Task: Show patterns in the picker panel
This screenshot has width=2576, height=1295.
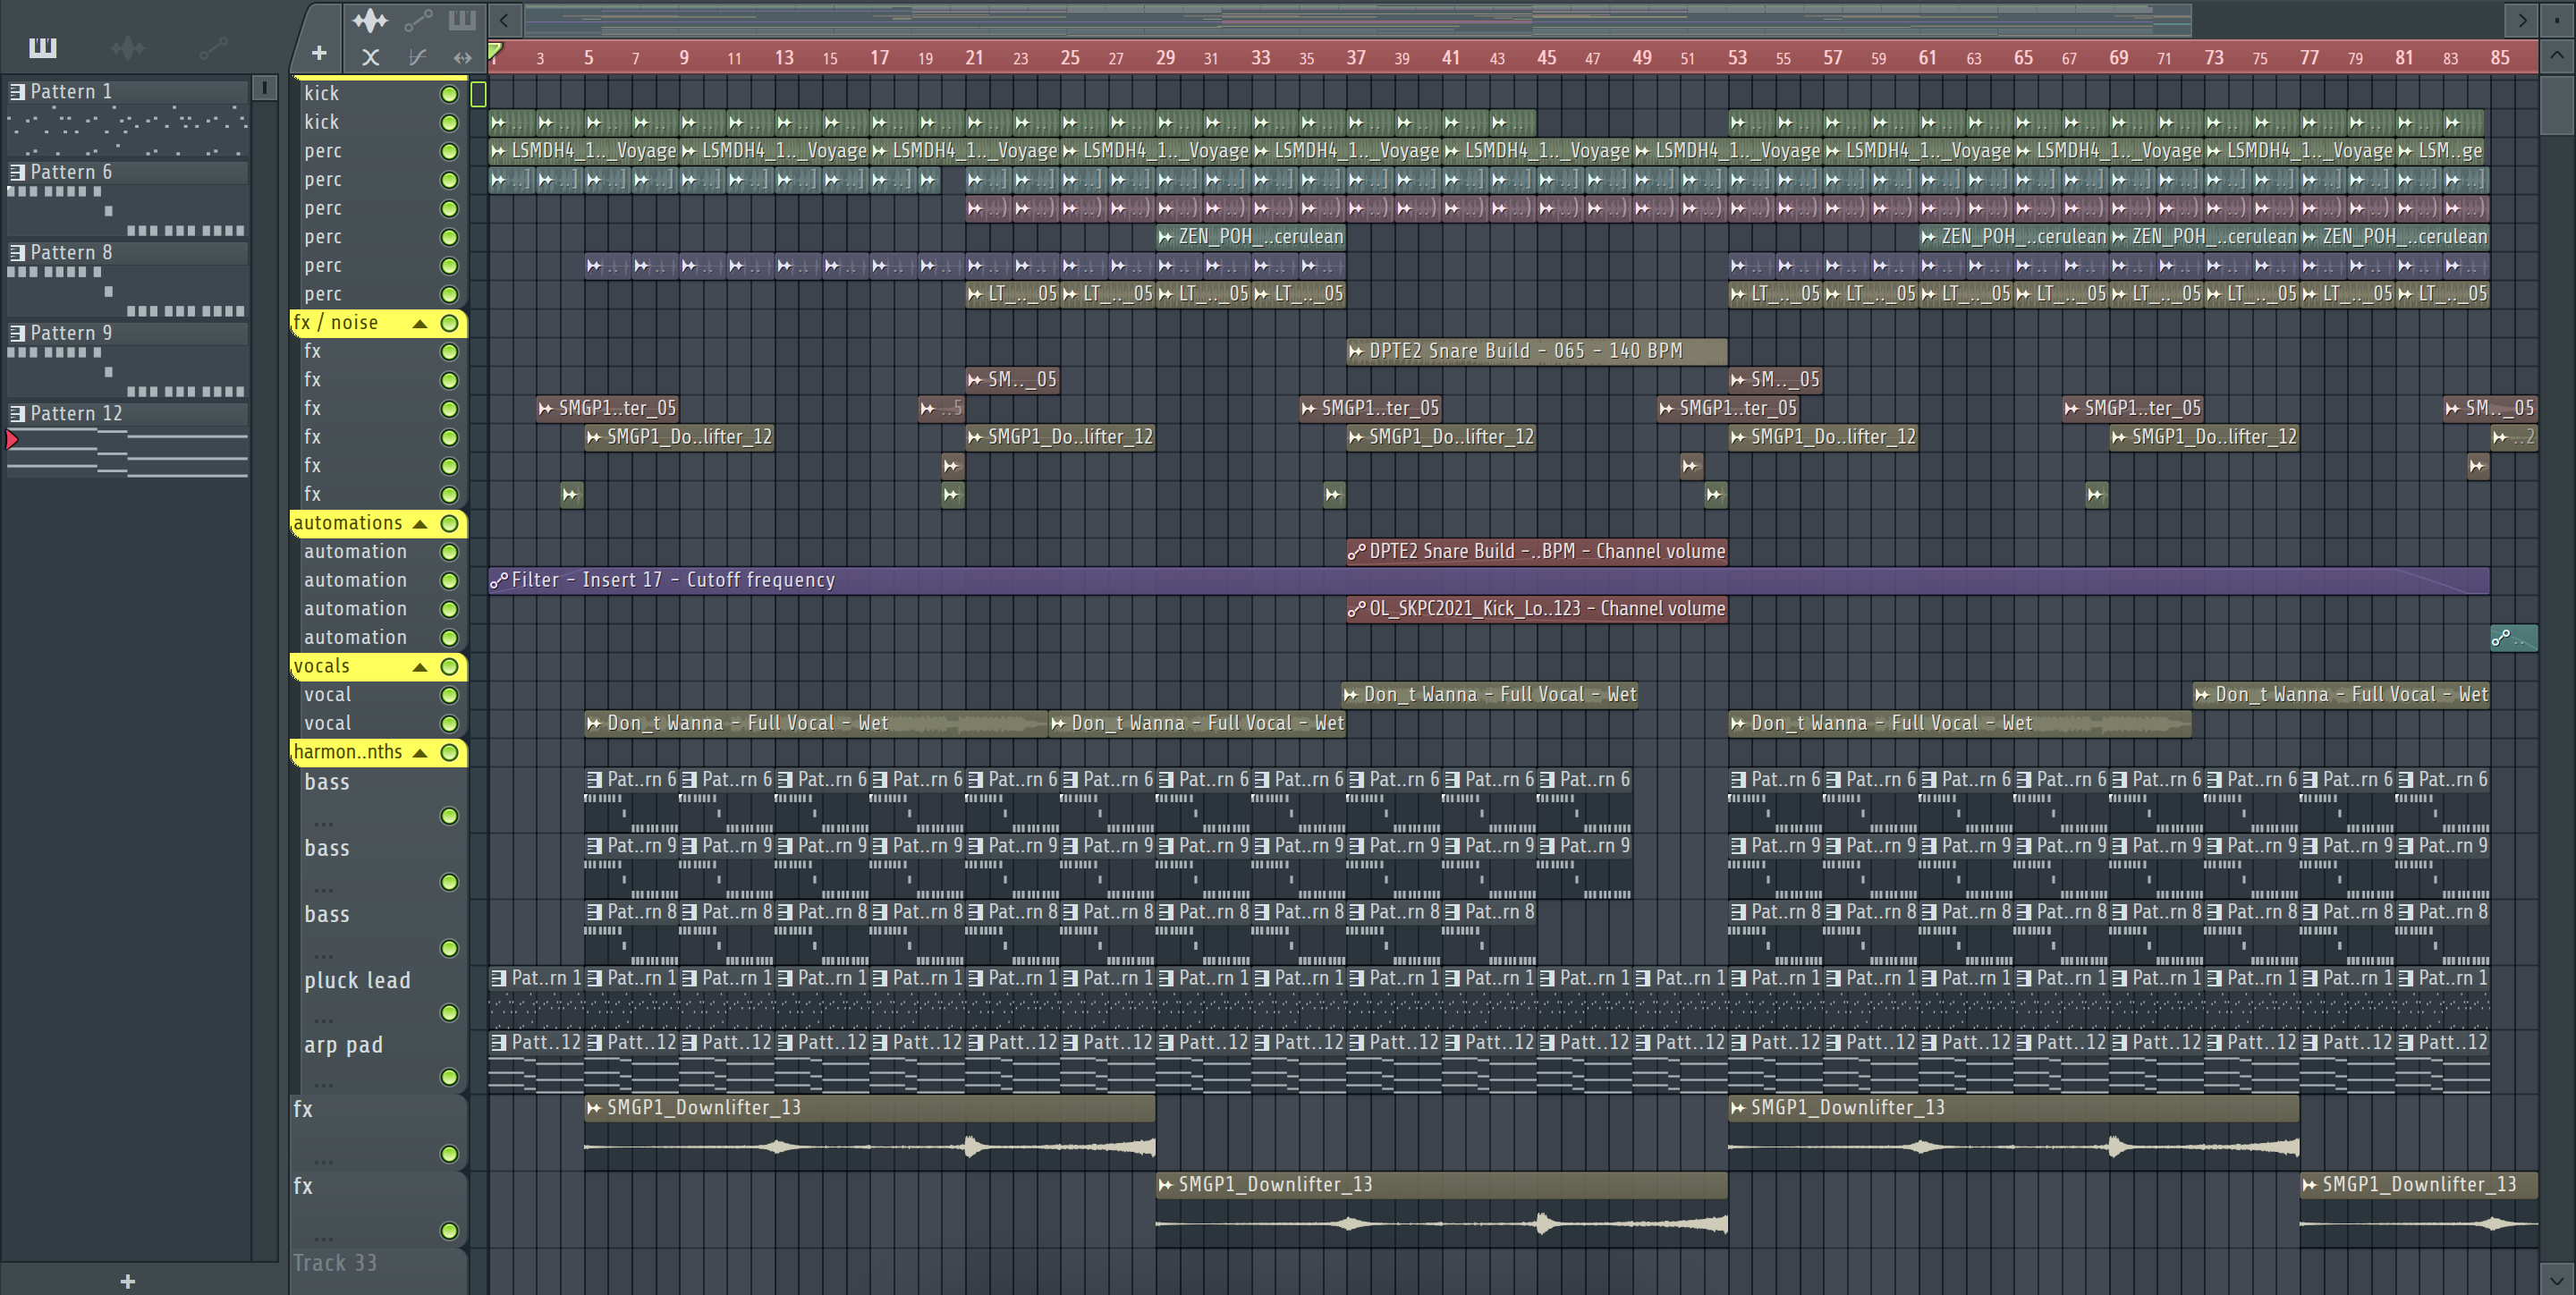Action: point(42,47)
